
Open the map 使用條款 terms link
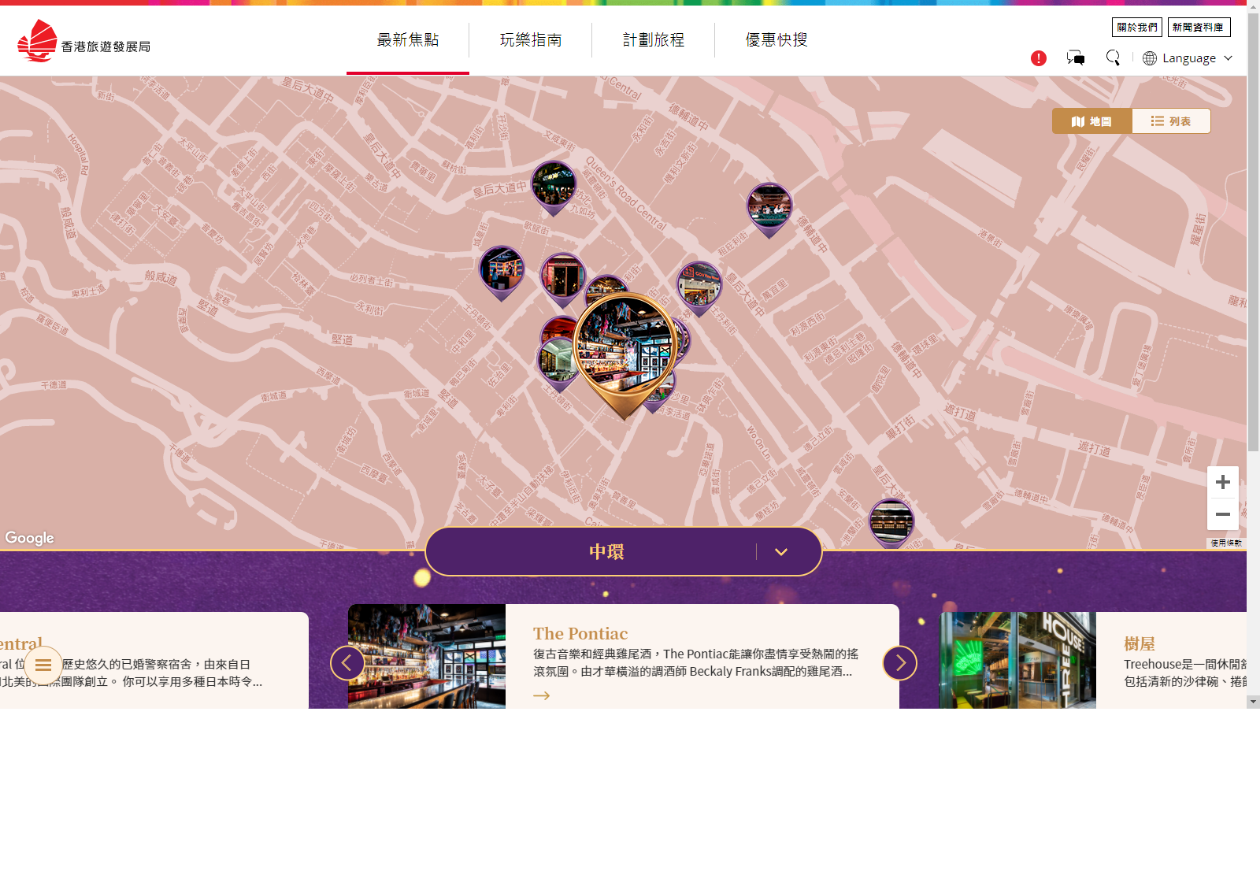coord(1225,543)
